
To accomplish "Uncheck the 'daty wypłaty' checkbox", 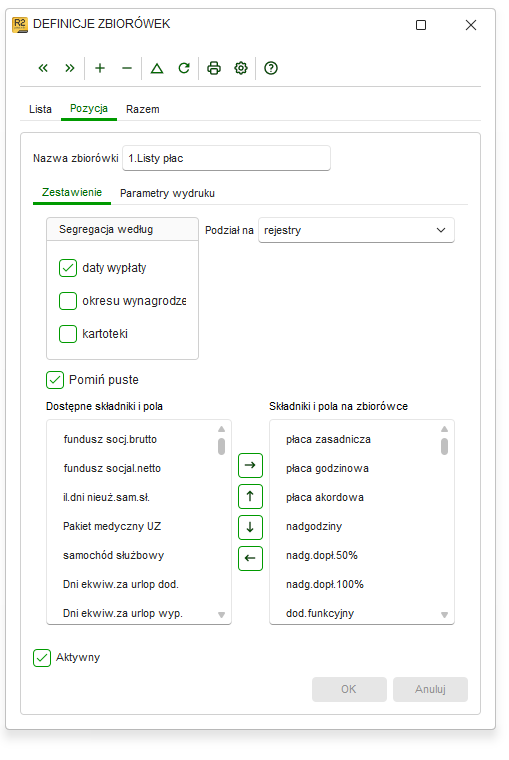I will pyautogui.click(x=68, y=268).
